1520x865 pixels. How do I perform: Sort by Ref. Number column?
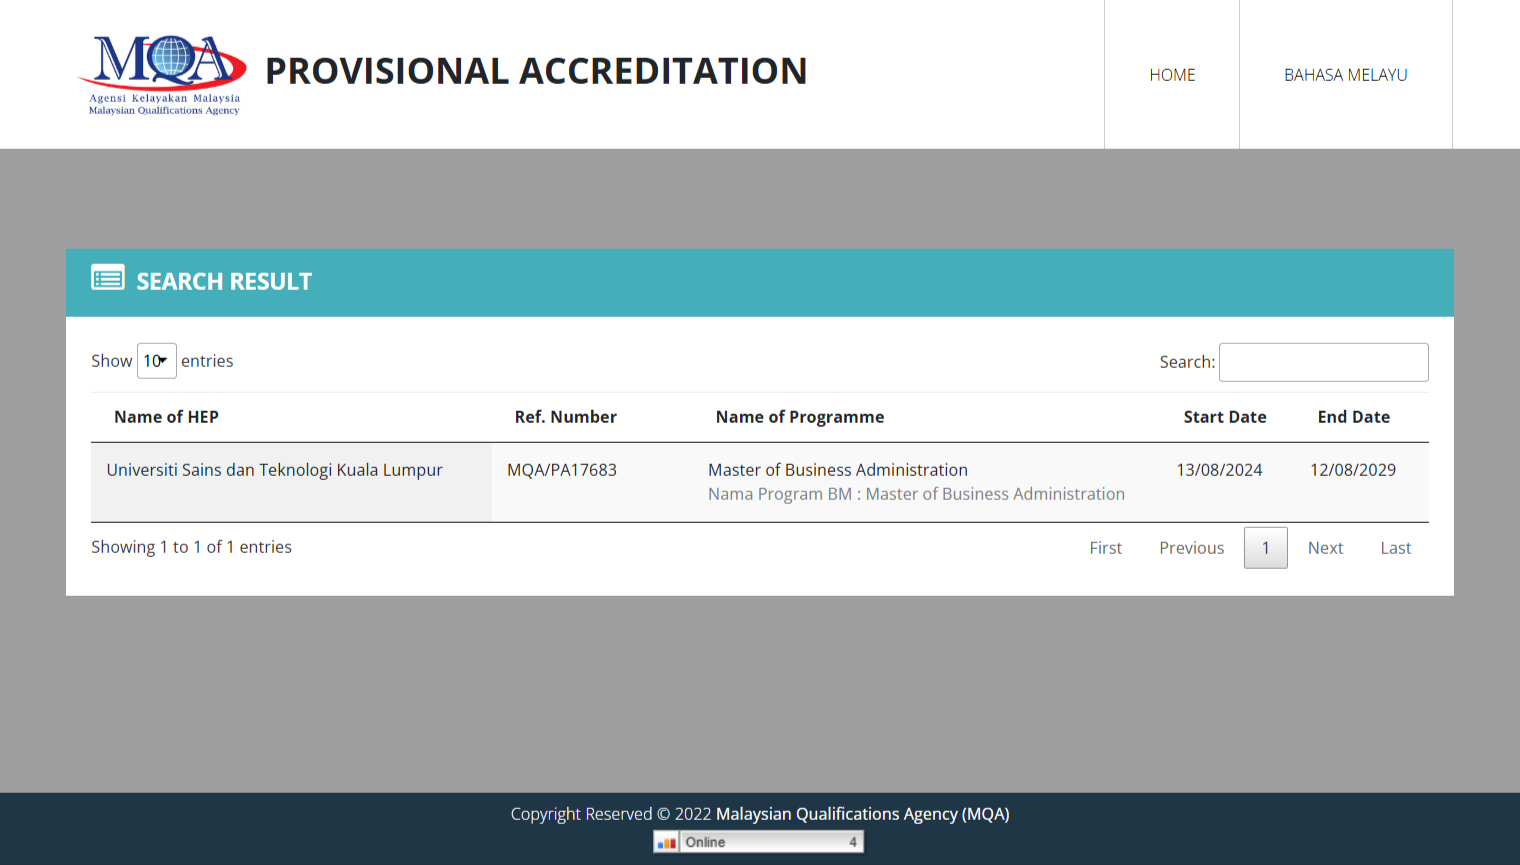tap(565, 417)
